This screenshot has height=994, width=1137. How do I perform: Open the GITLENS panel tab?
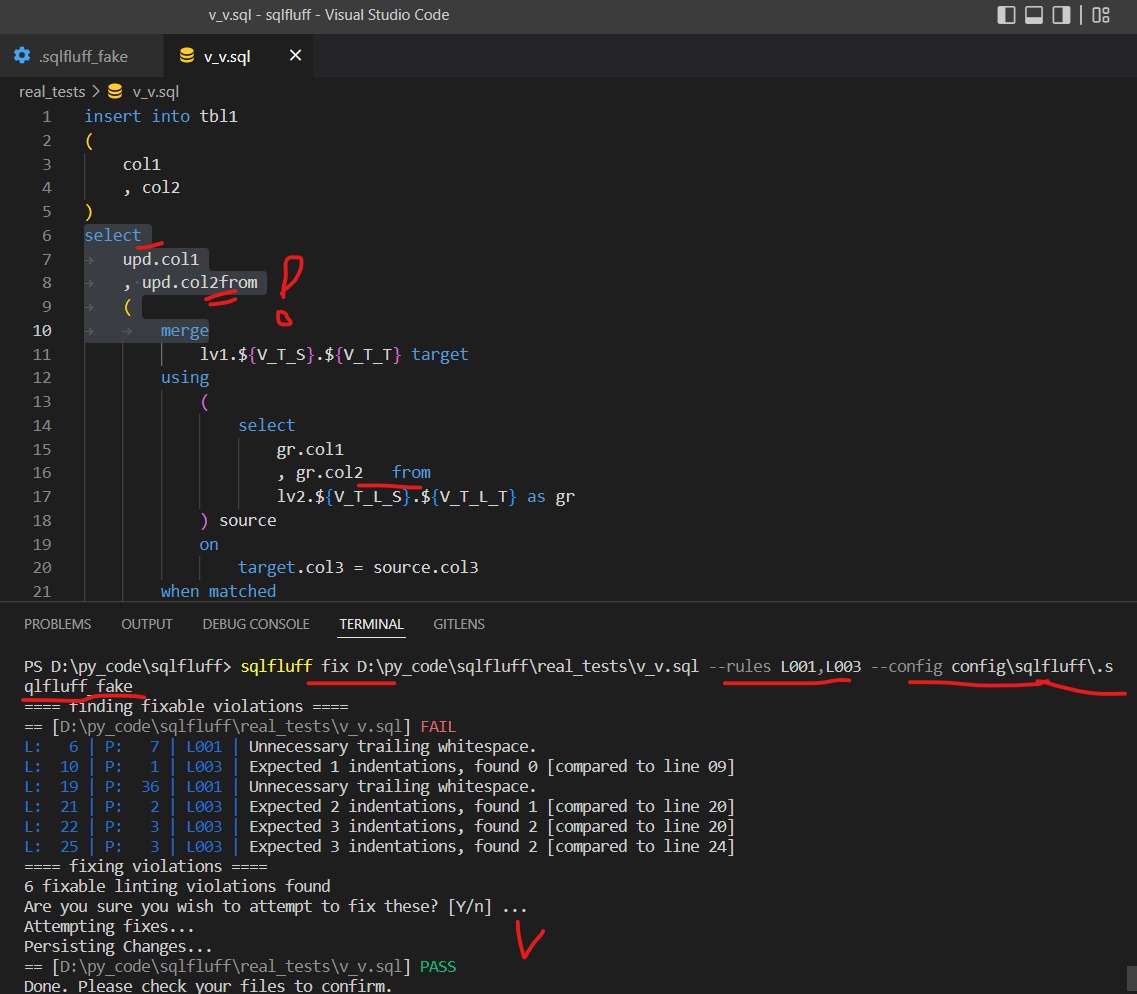pyautogui.click(x=459, y=624)
